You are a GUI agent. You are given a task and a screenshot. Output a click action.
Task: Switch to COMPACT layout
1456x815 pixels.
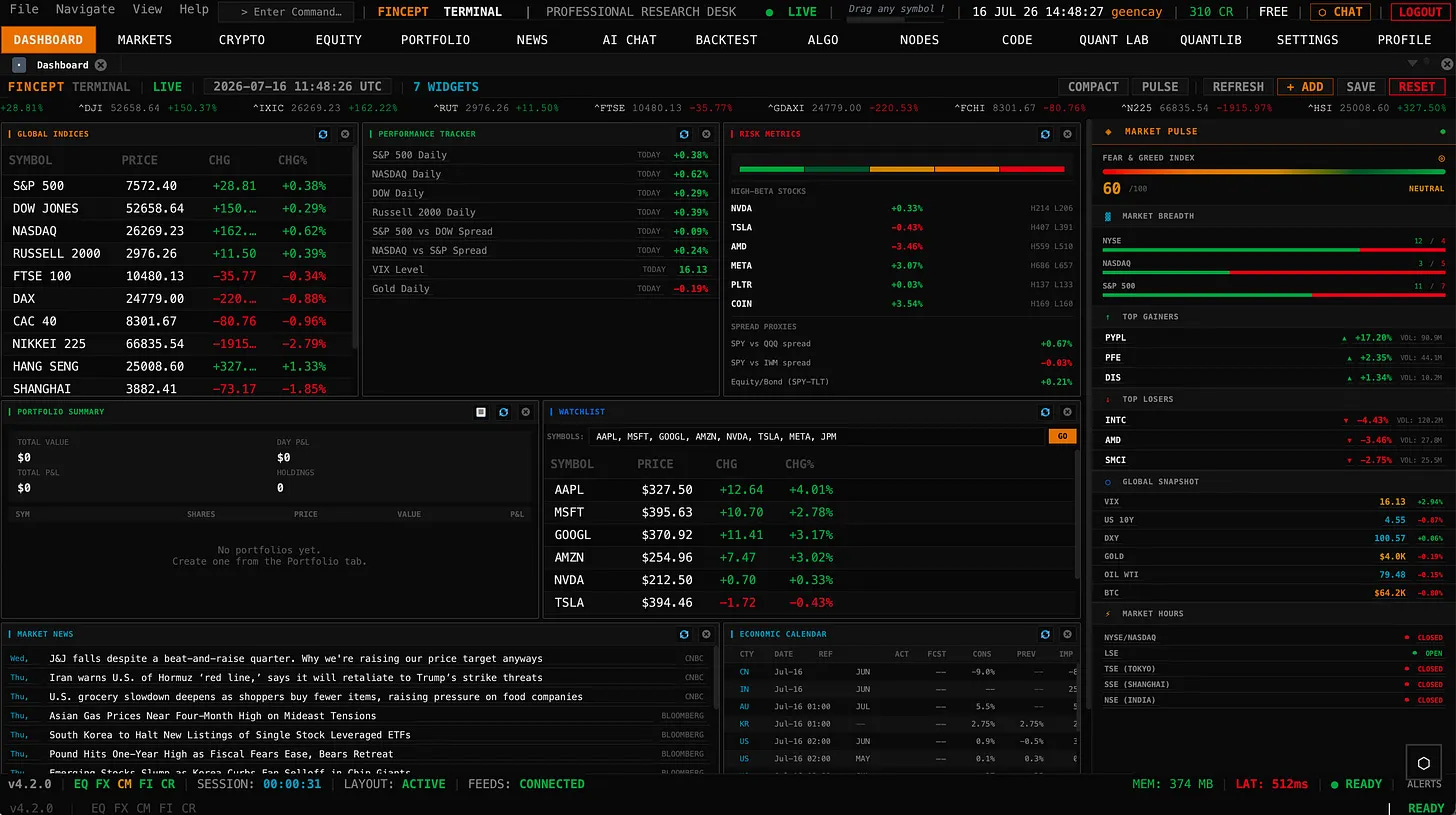click(1093, 87)
